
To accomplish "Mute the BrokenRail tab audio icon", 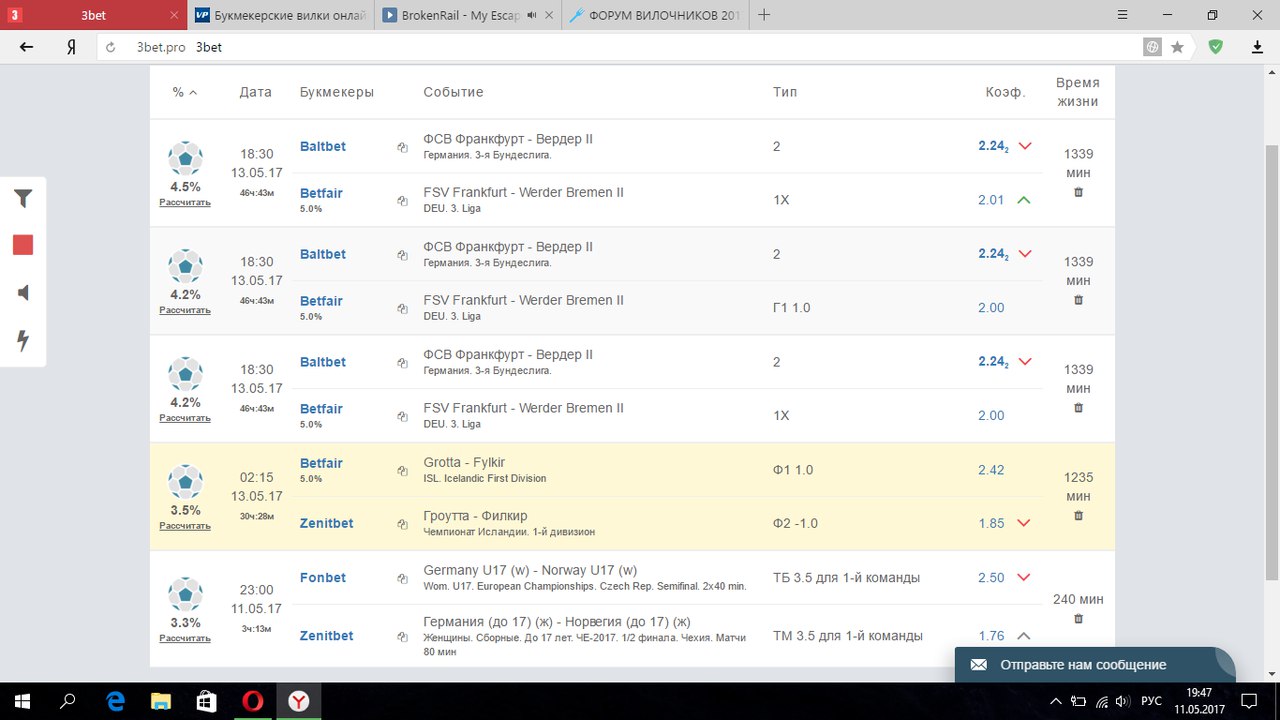I will point(531,15).
